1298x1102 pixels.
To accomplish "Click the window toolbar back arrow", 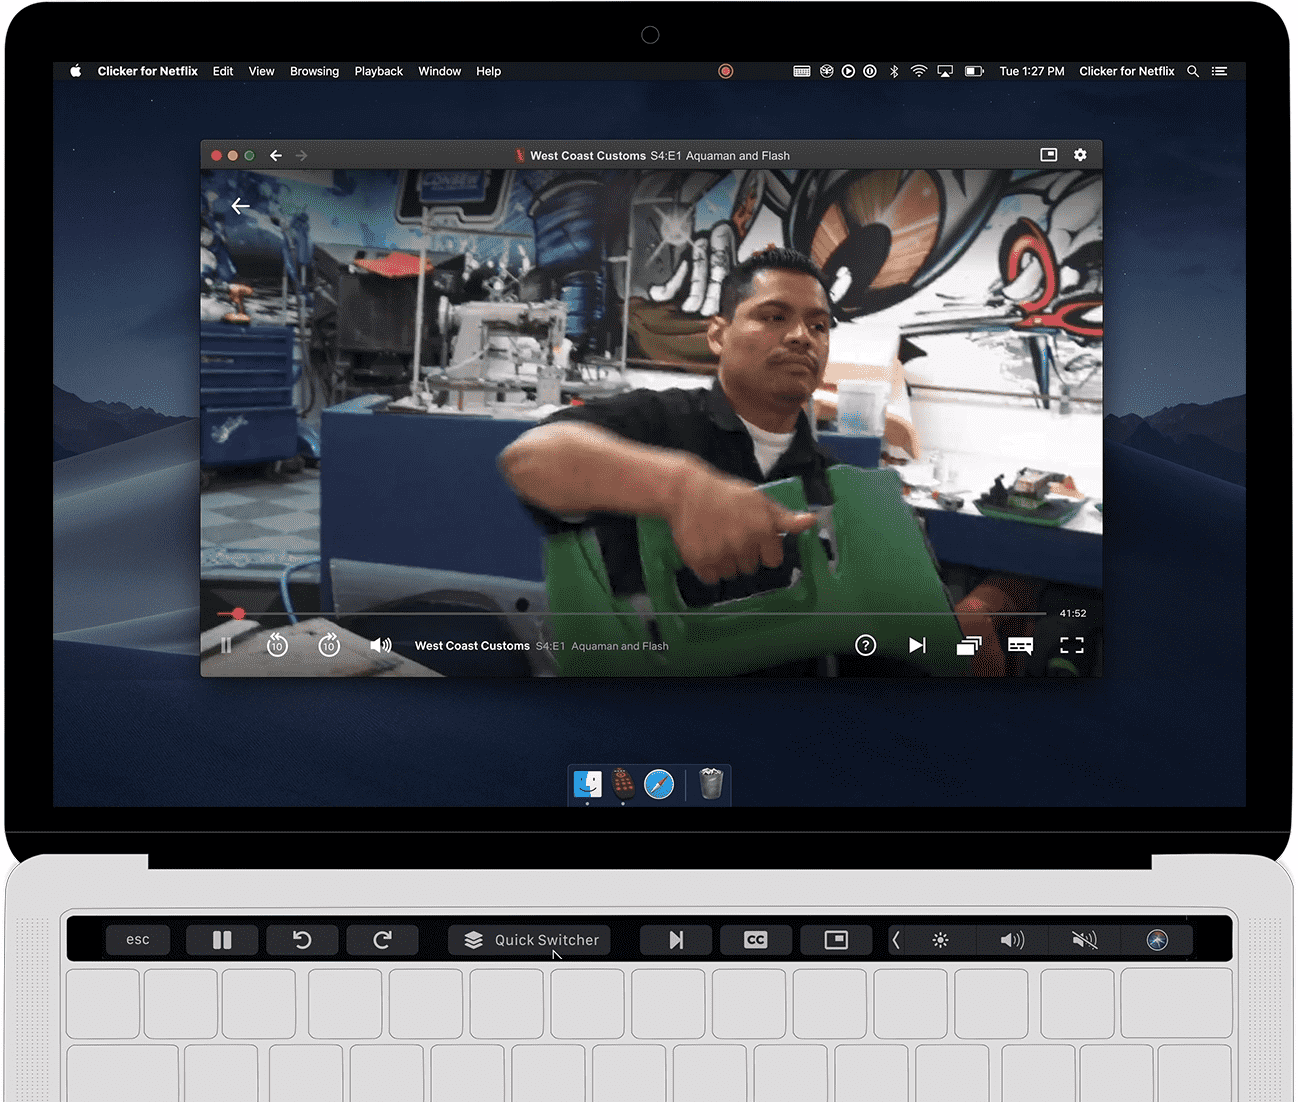I will [x=276, y=155].
